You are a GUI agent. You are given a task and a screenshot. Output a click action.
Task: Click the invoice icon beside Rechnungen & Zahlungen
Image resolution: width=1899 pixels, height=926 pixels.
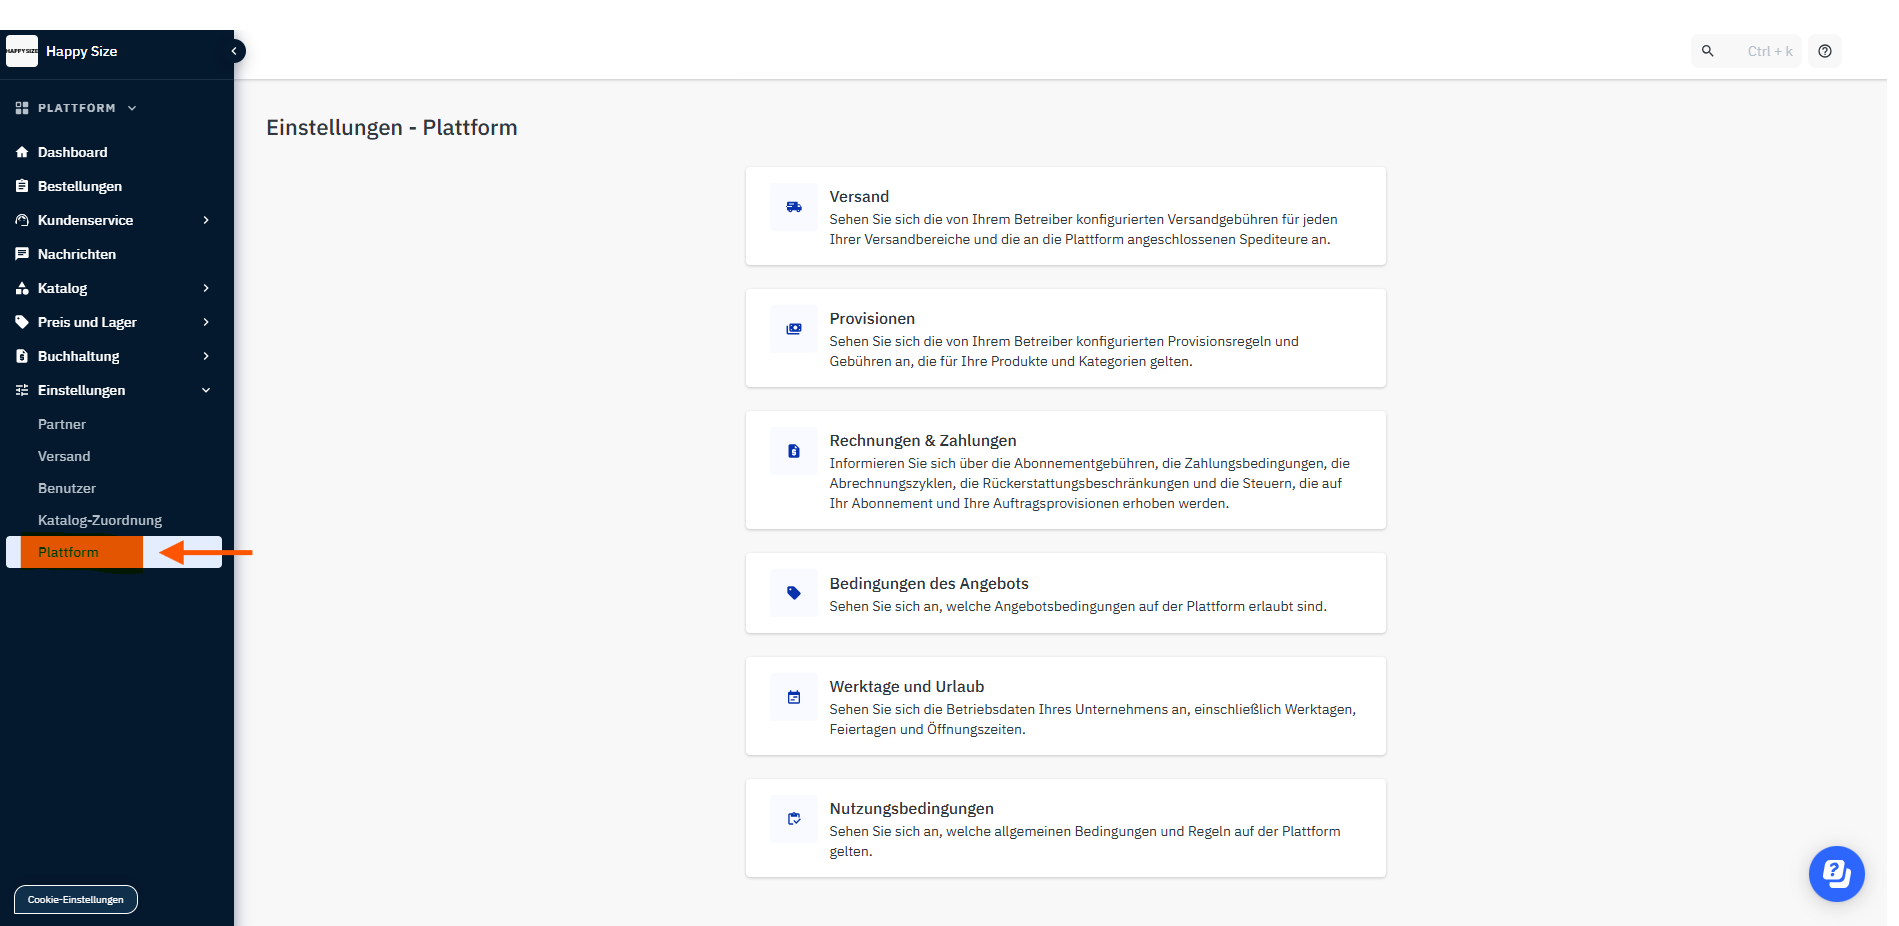click(x=793, y=451)
